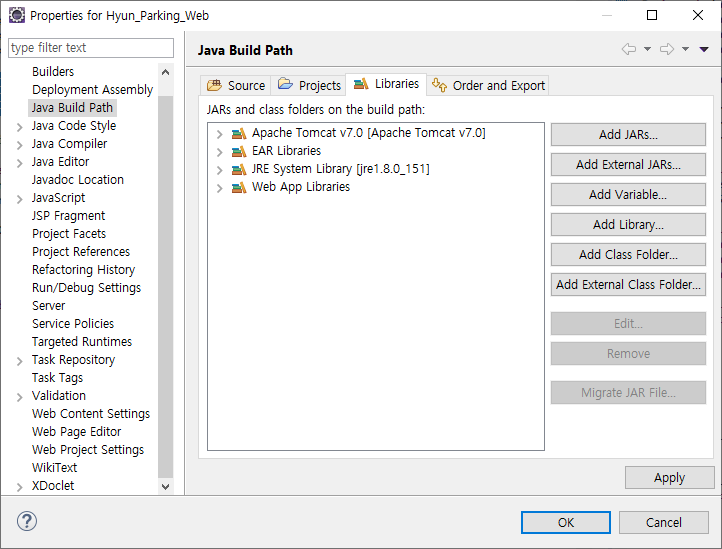Expand Validation category
Screen dimensions: 722x549
coord(19,397)
